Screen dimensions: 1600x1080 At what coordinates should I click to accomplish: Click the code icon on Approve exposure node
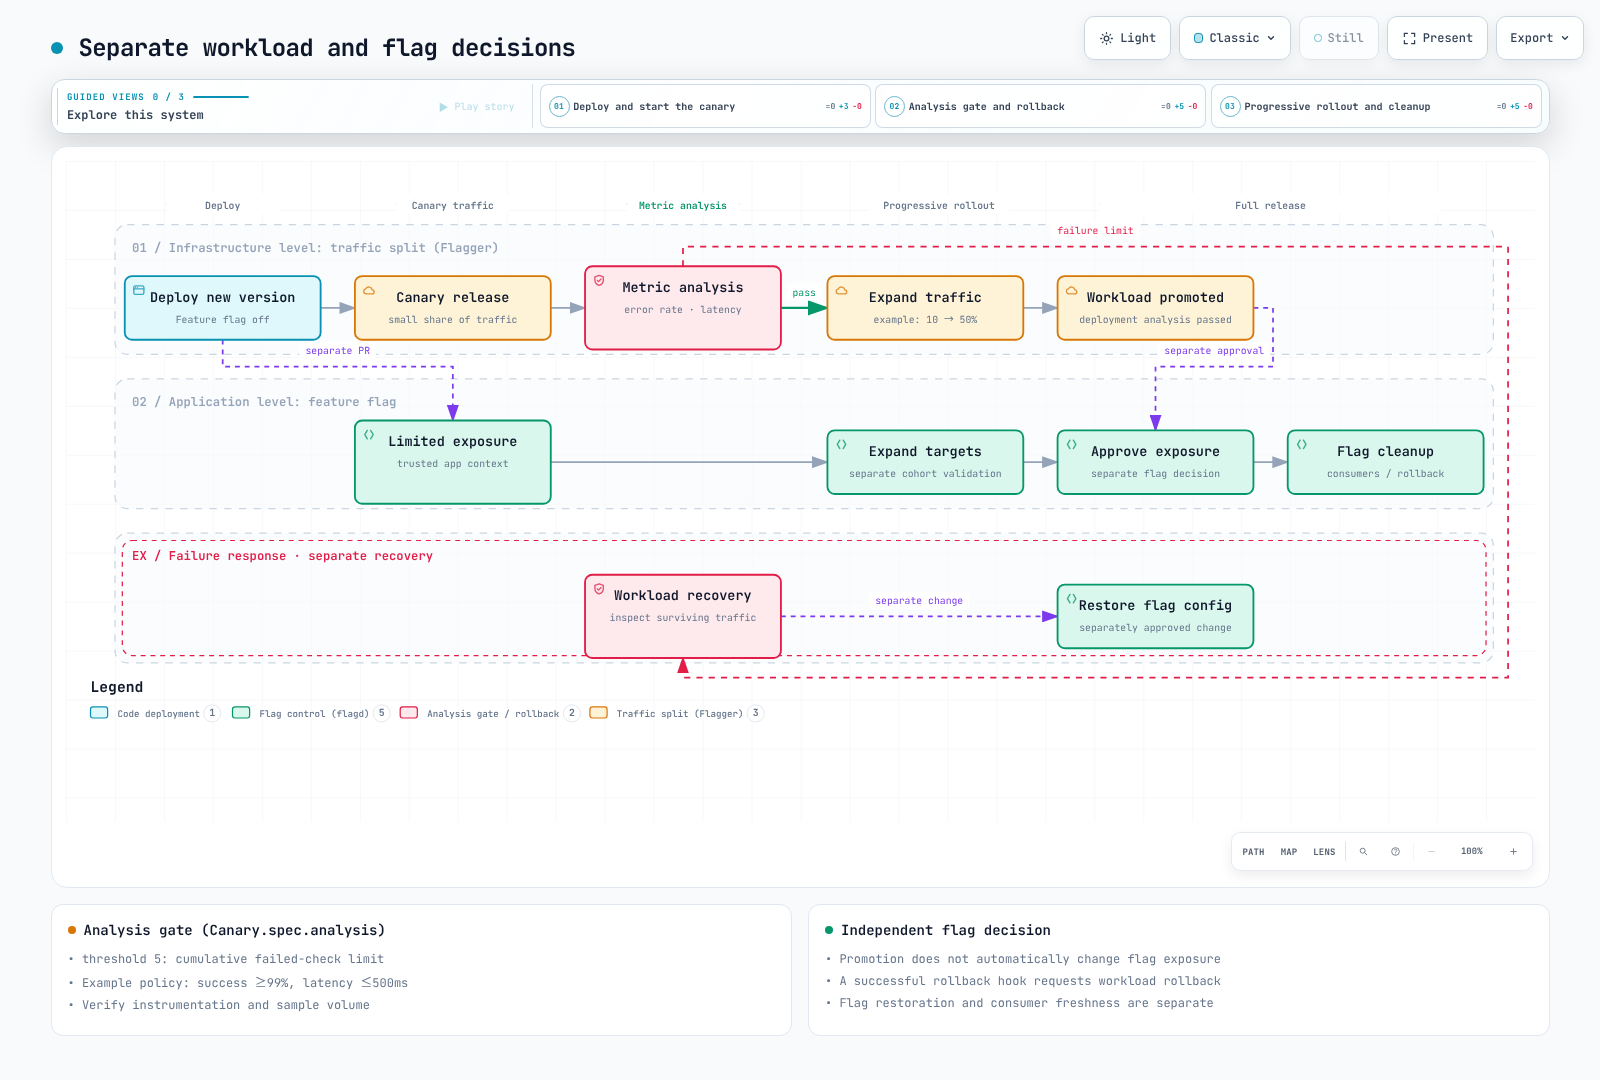coord(1072,444)
